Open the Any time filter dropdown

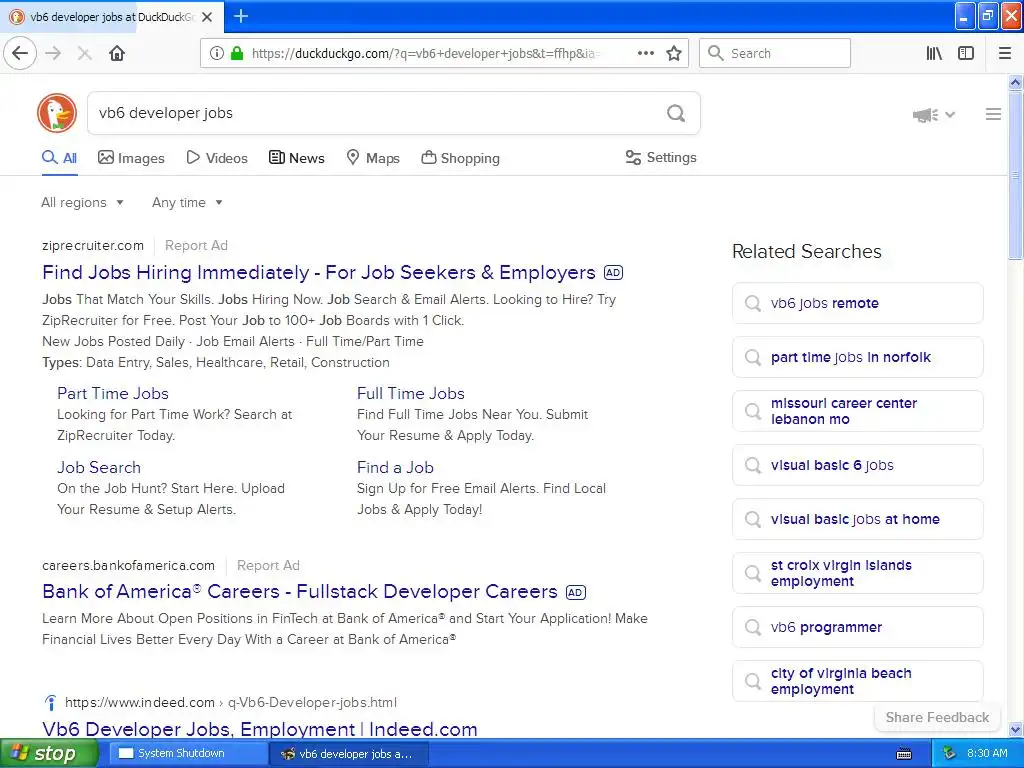click(187, 202)
